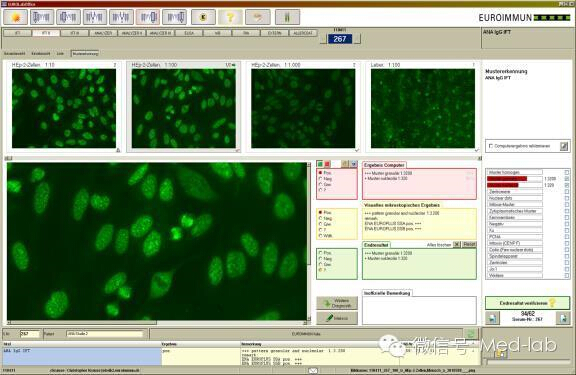Screen dimensions: 576x375
Task: Click the green square icon above computer result
Action: tap(320, 164)
